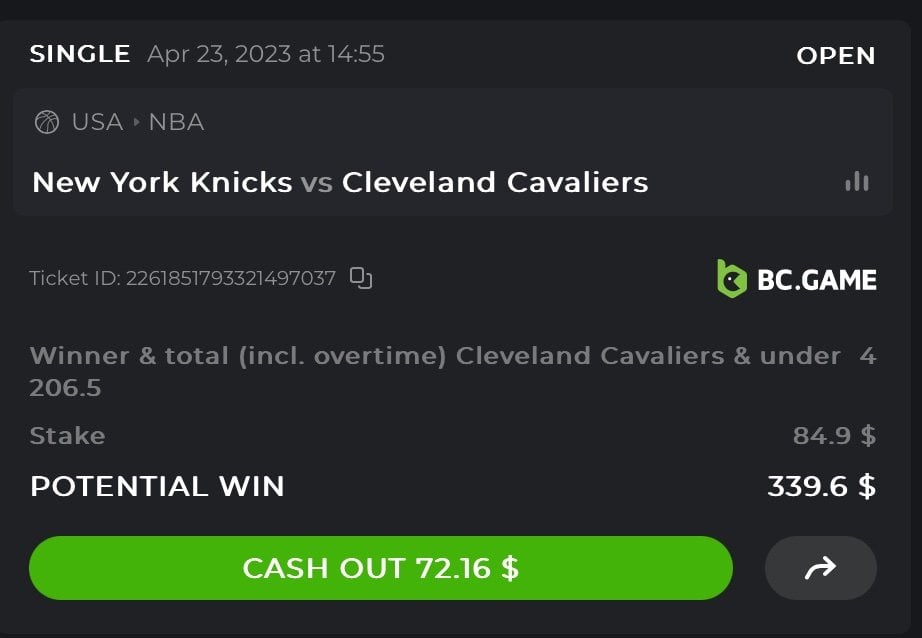Click the BC.GAME logo
Screen dimensions: 922x638
point(796,279)
